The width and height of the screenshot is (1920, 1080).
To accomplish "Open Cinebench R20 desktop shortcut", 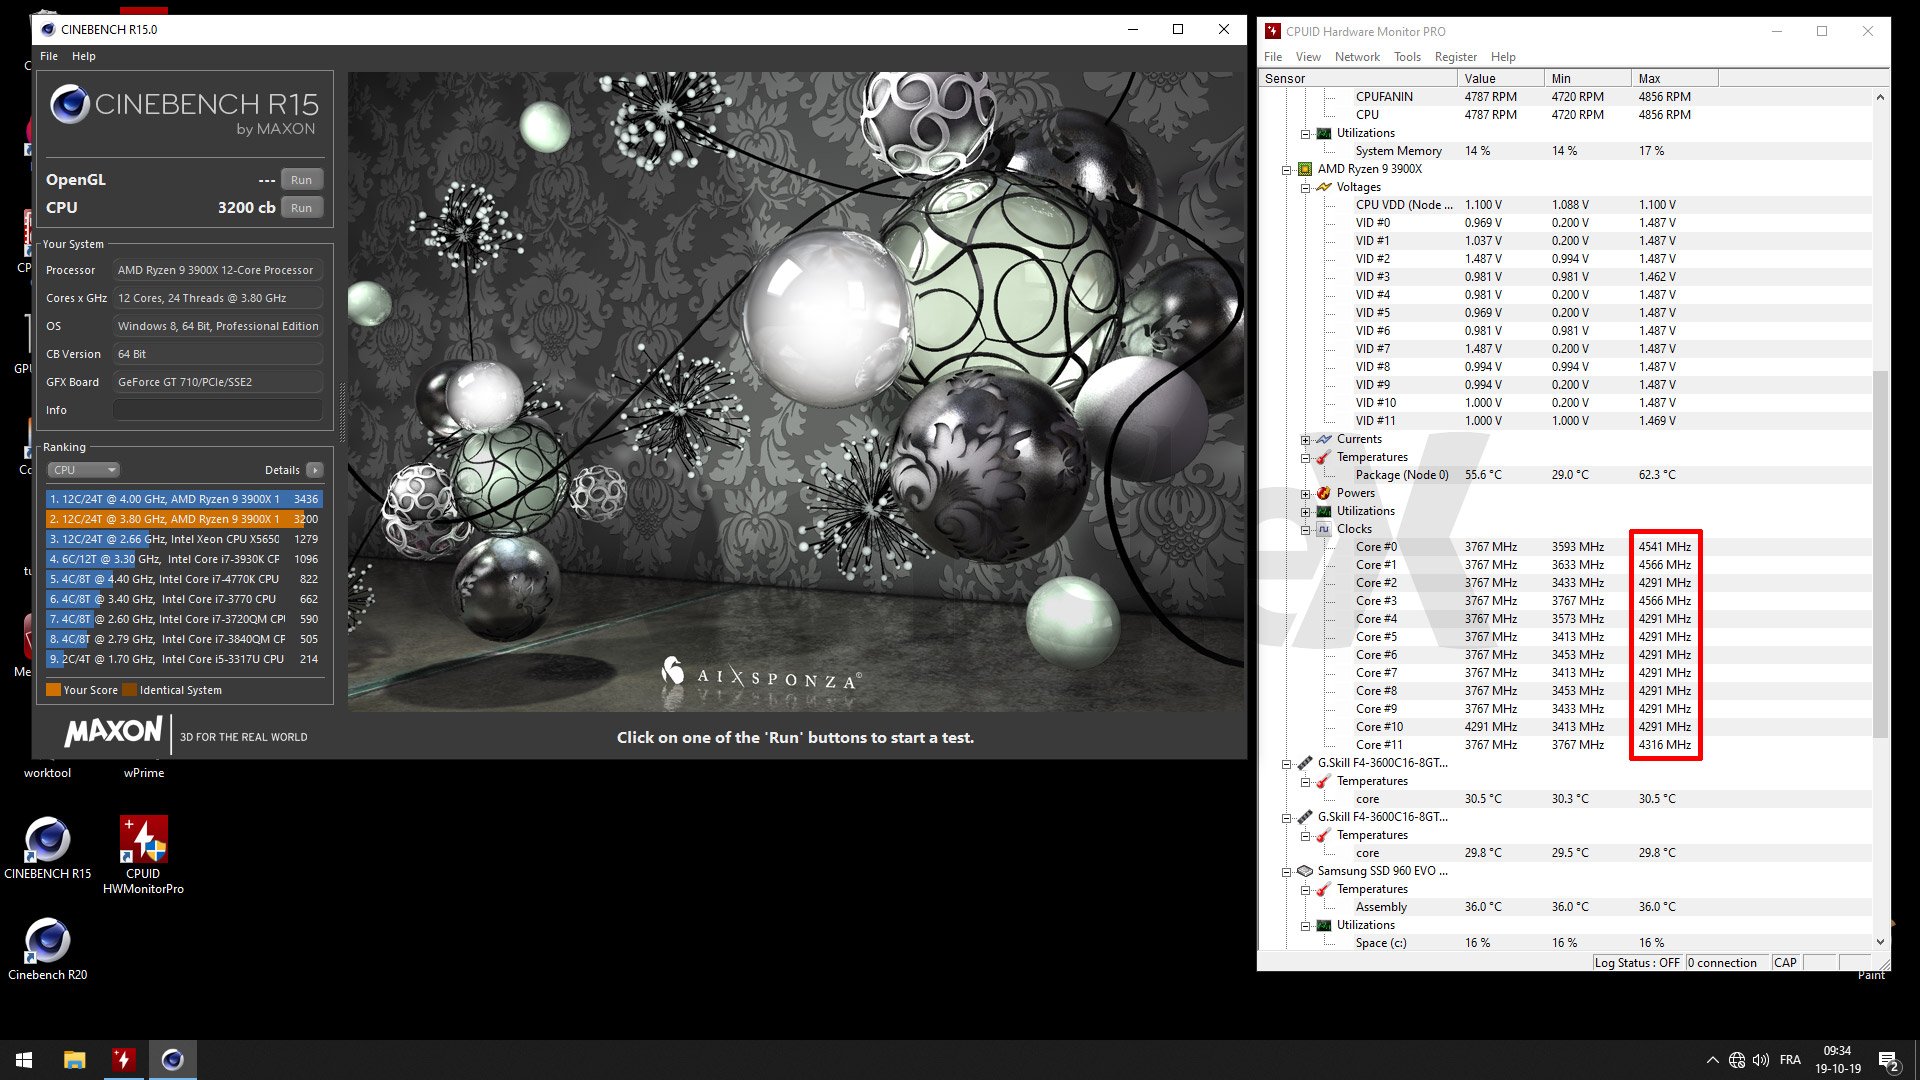I will click(x=47, y=948).
